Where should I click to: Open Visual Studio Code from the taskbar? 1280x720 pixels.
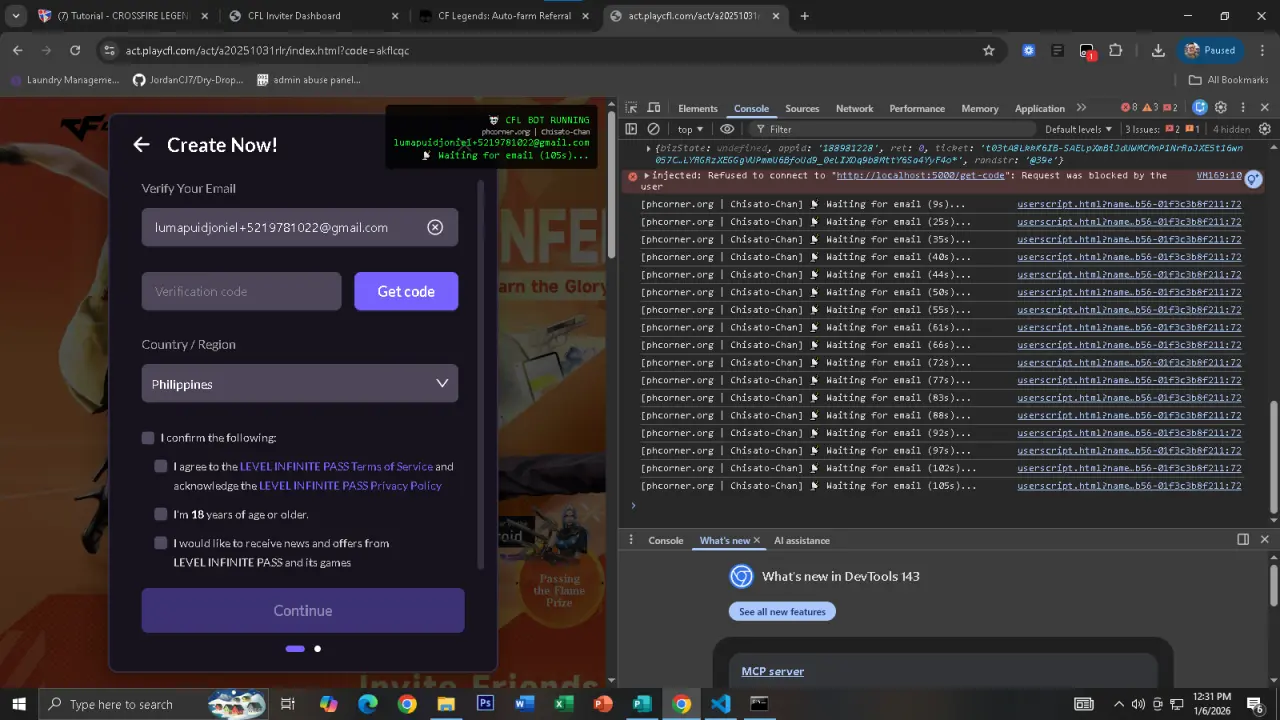720,704
